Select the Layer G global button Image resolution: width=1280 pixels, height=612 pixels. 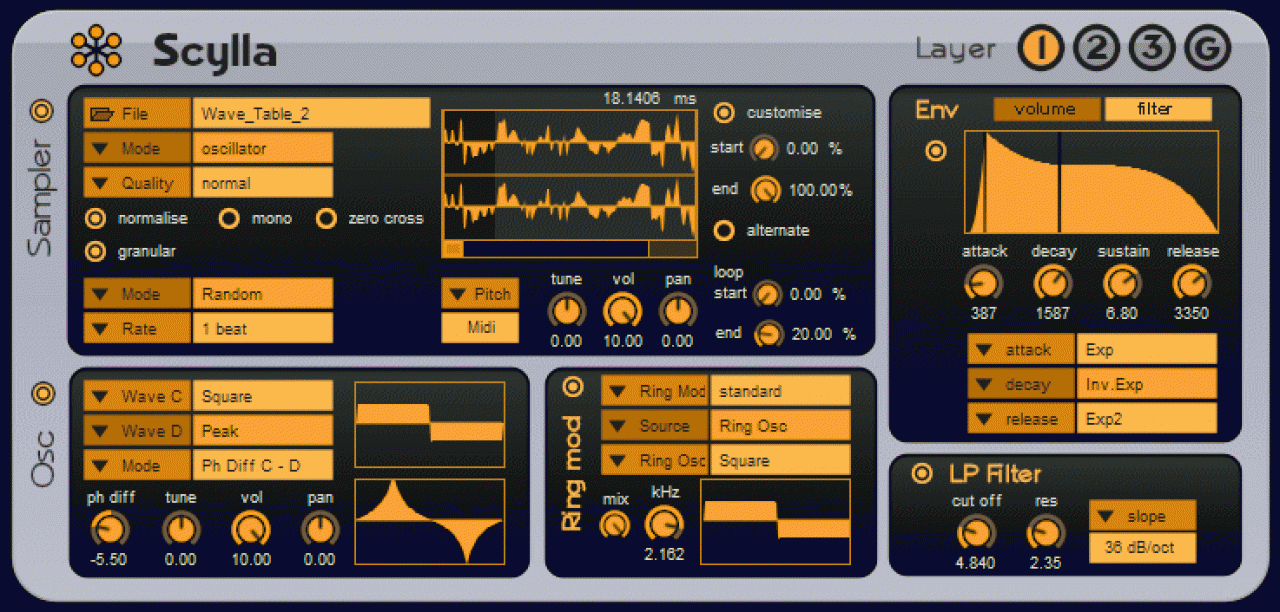[x=1208, y=49]
